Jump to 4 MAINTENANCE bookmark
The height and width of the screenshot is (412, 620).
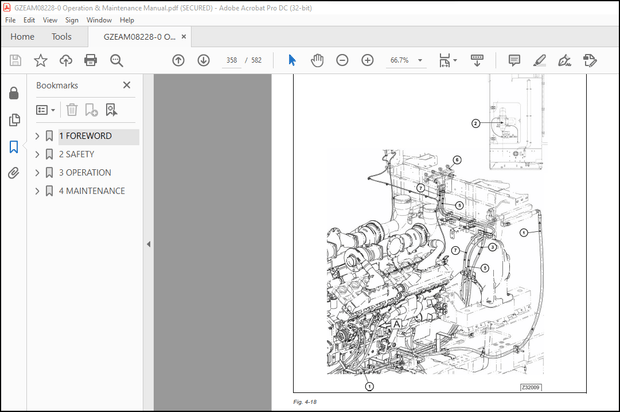point(92,191)
